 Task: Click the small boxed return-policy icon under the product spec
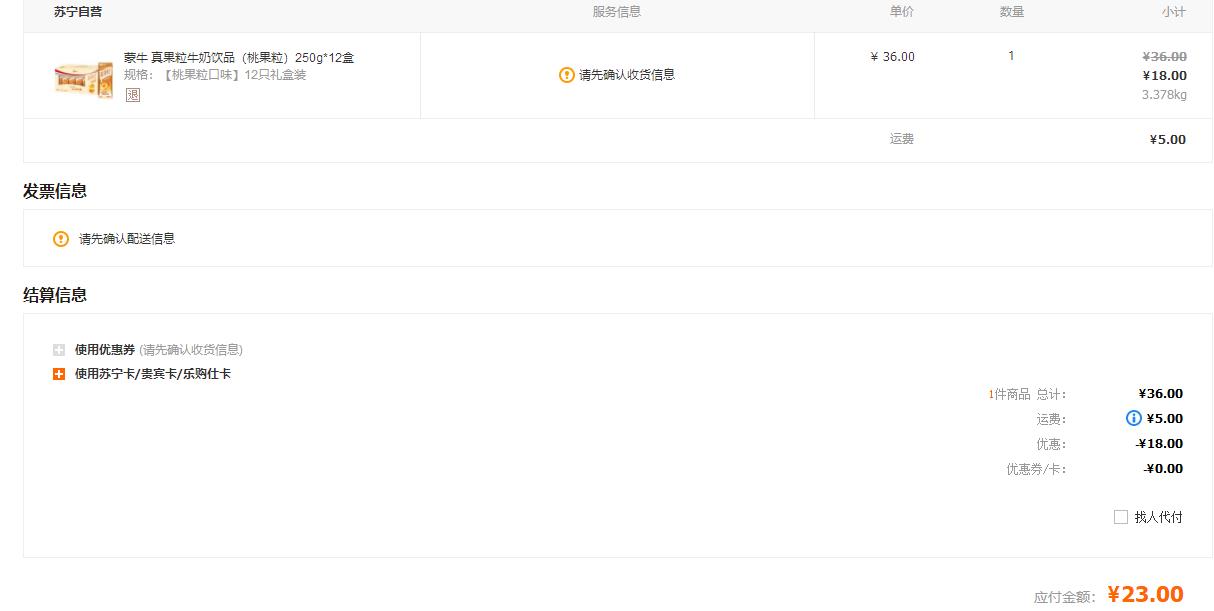pyautogui.click(x=133, y=95)
